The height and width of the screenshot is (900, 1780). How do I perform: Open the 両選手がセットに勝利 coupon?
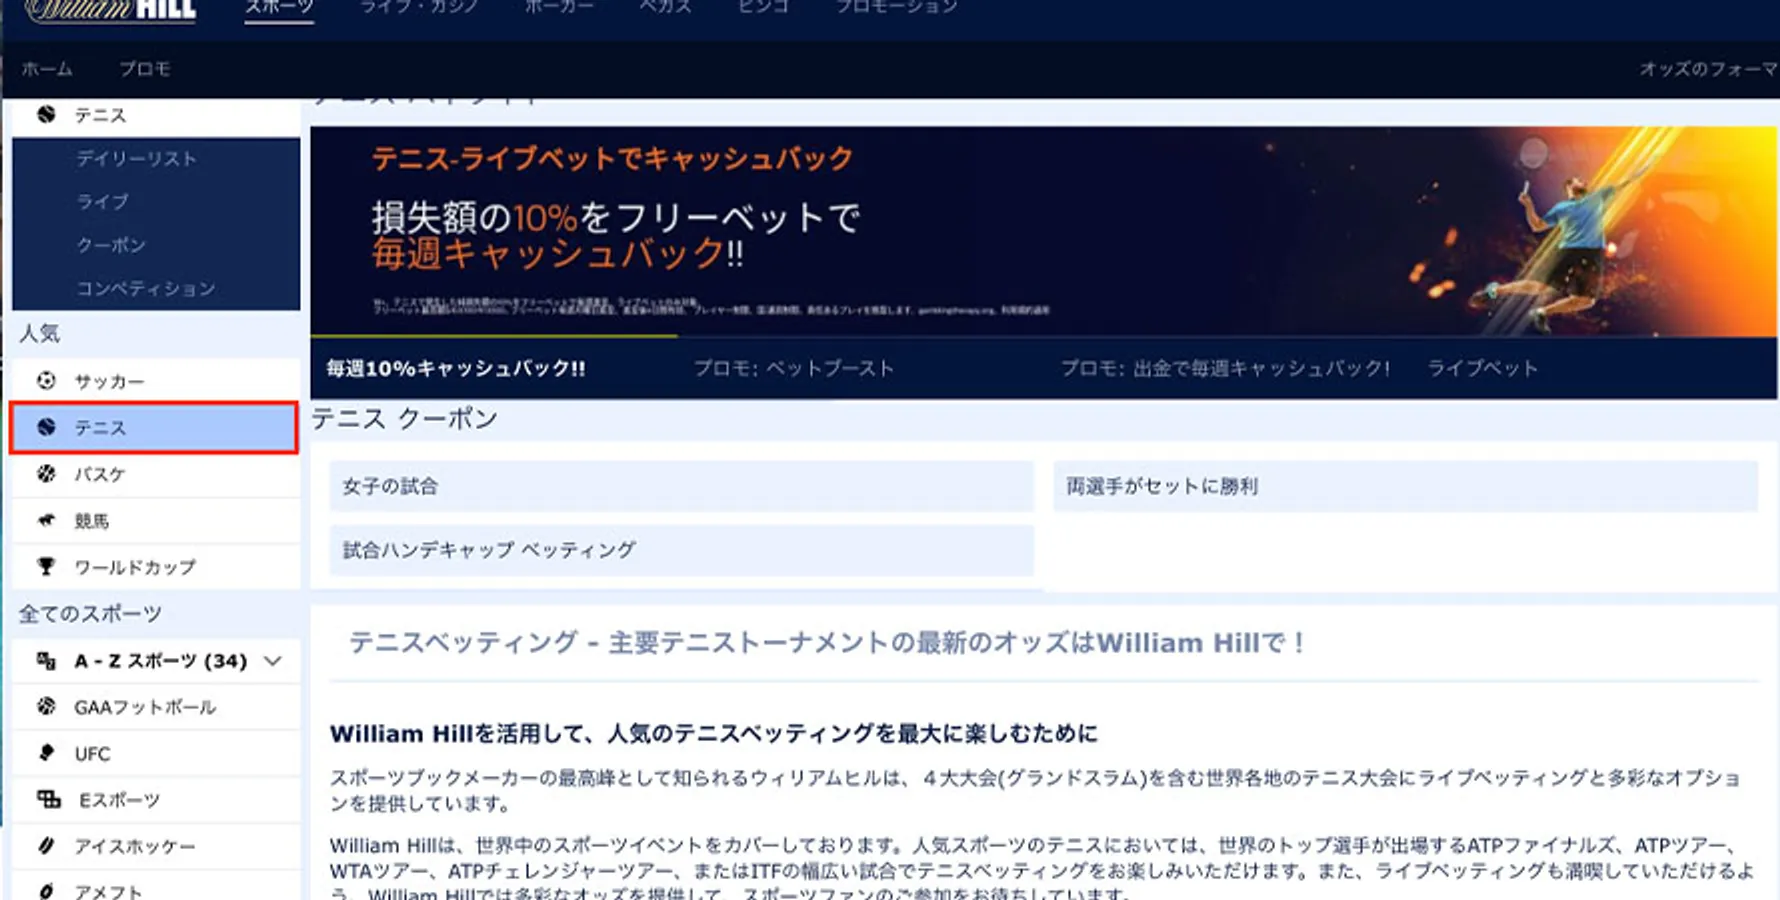pyautogui.click(x=1405, y=486)
